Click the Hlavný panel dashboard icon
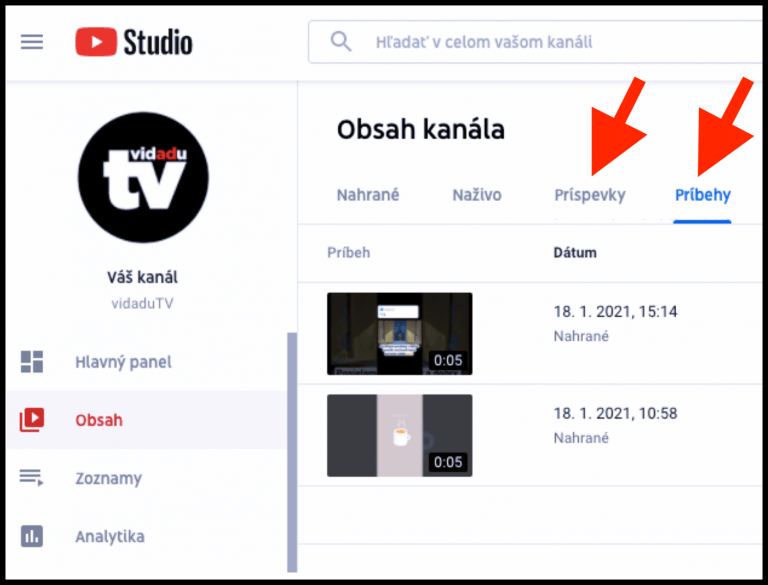This screenshot has width=768, height=585. [x=32, y=362]
